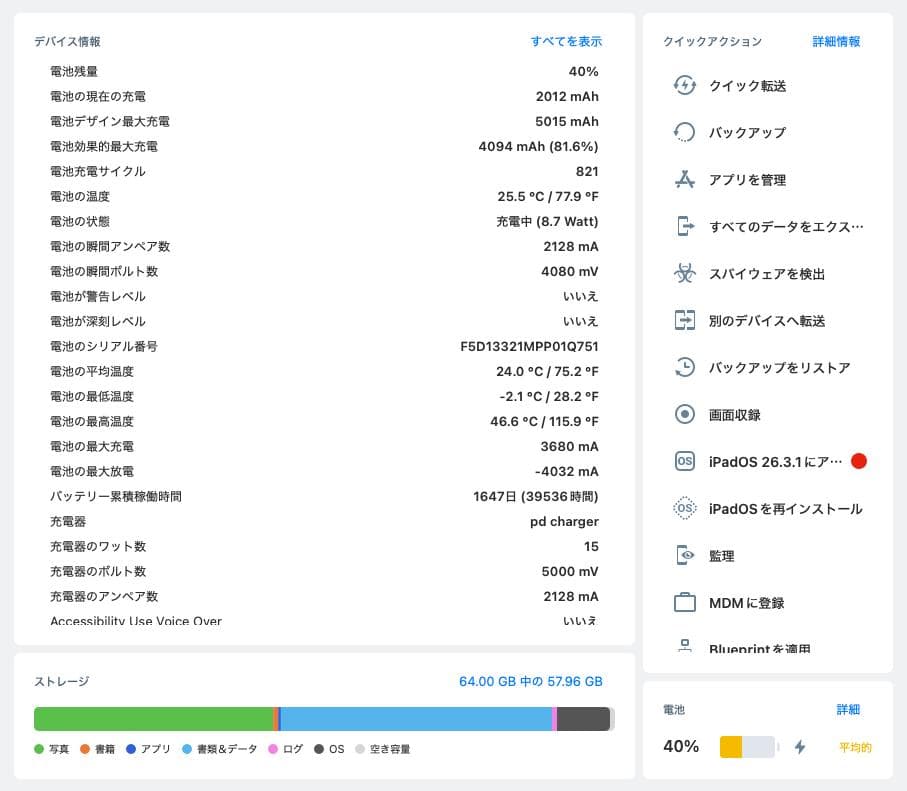This screenshot has width=907, height=791.
Task: Click value -2.1 °C / 28.2 °F
Action: pyautogui.click(x=549, y=396)
